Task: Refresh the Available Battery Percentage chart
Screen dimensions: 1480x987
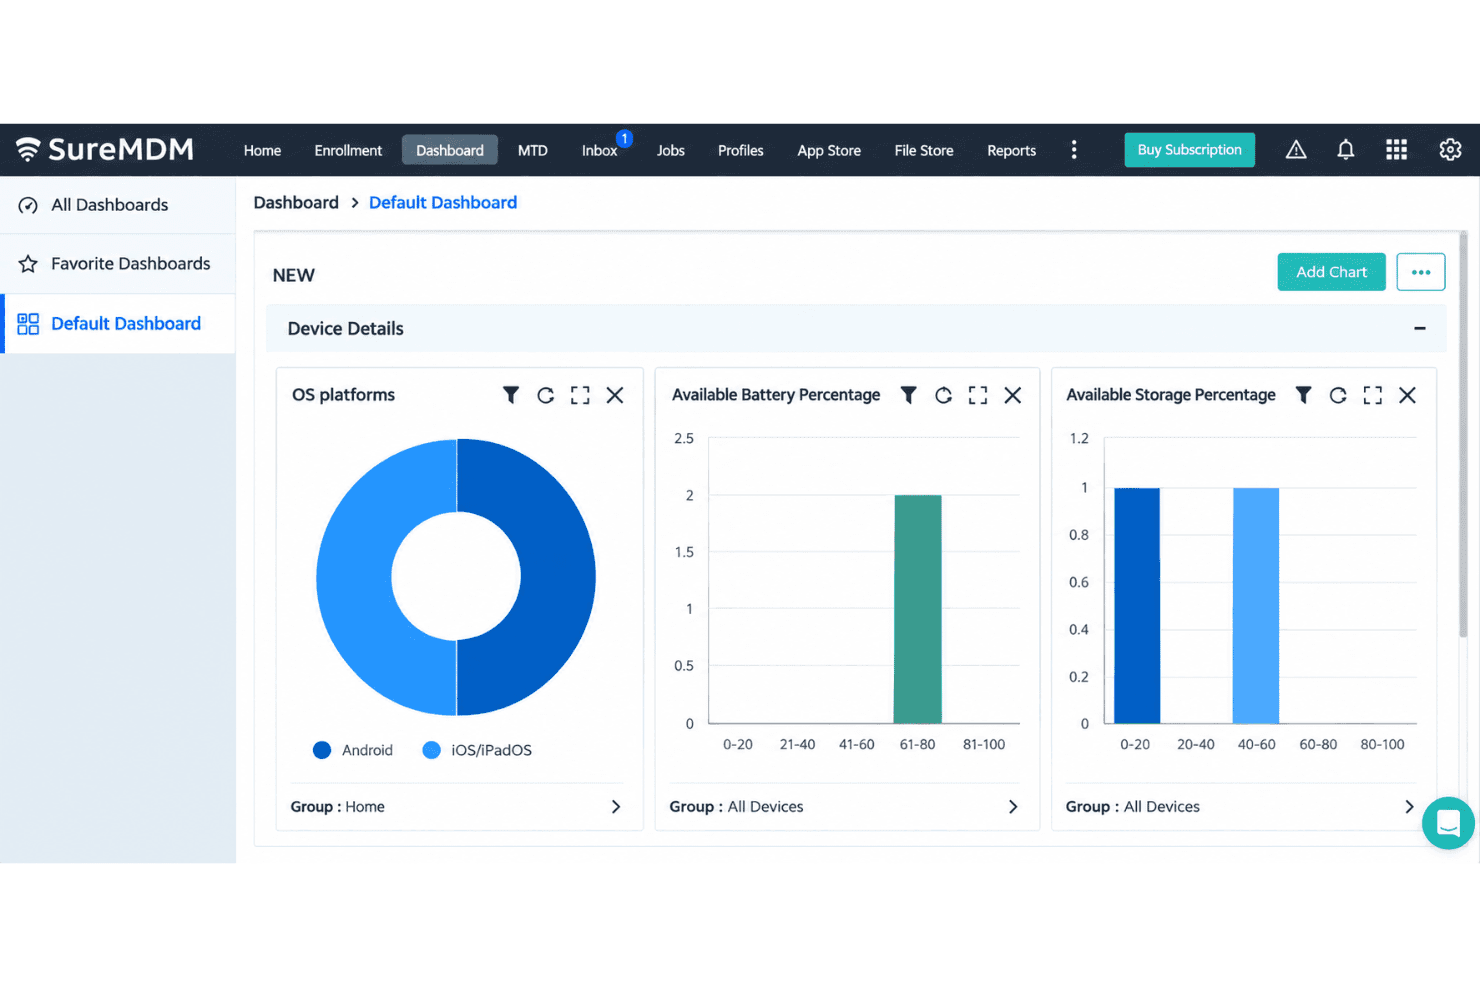Action: point(943,395)
